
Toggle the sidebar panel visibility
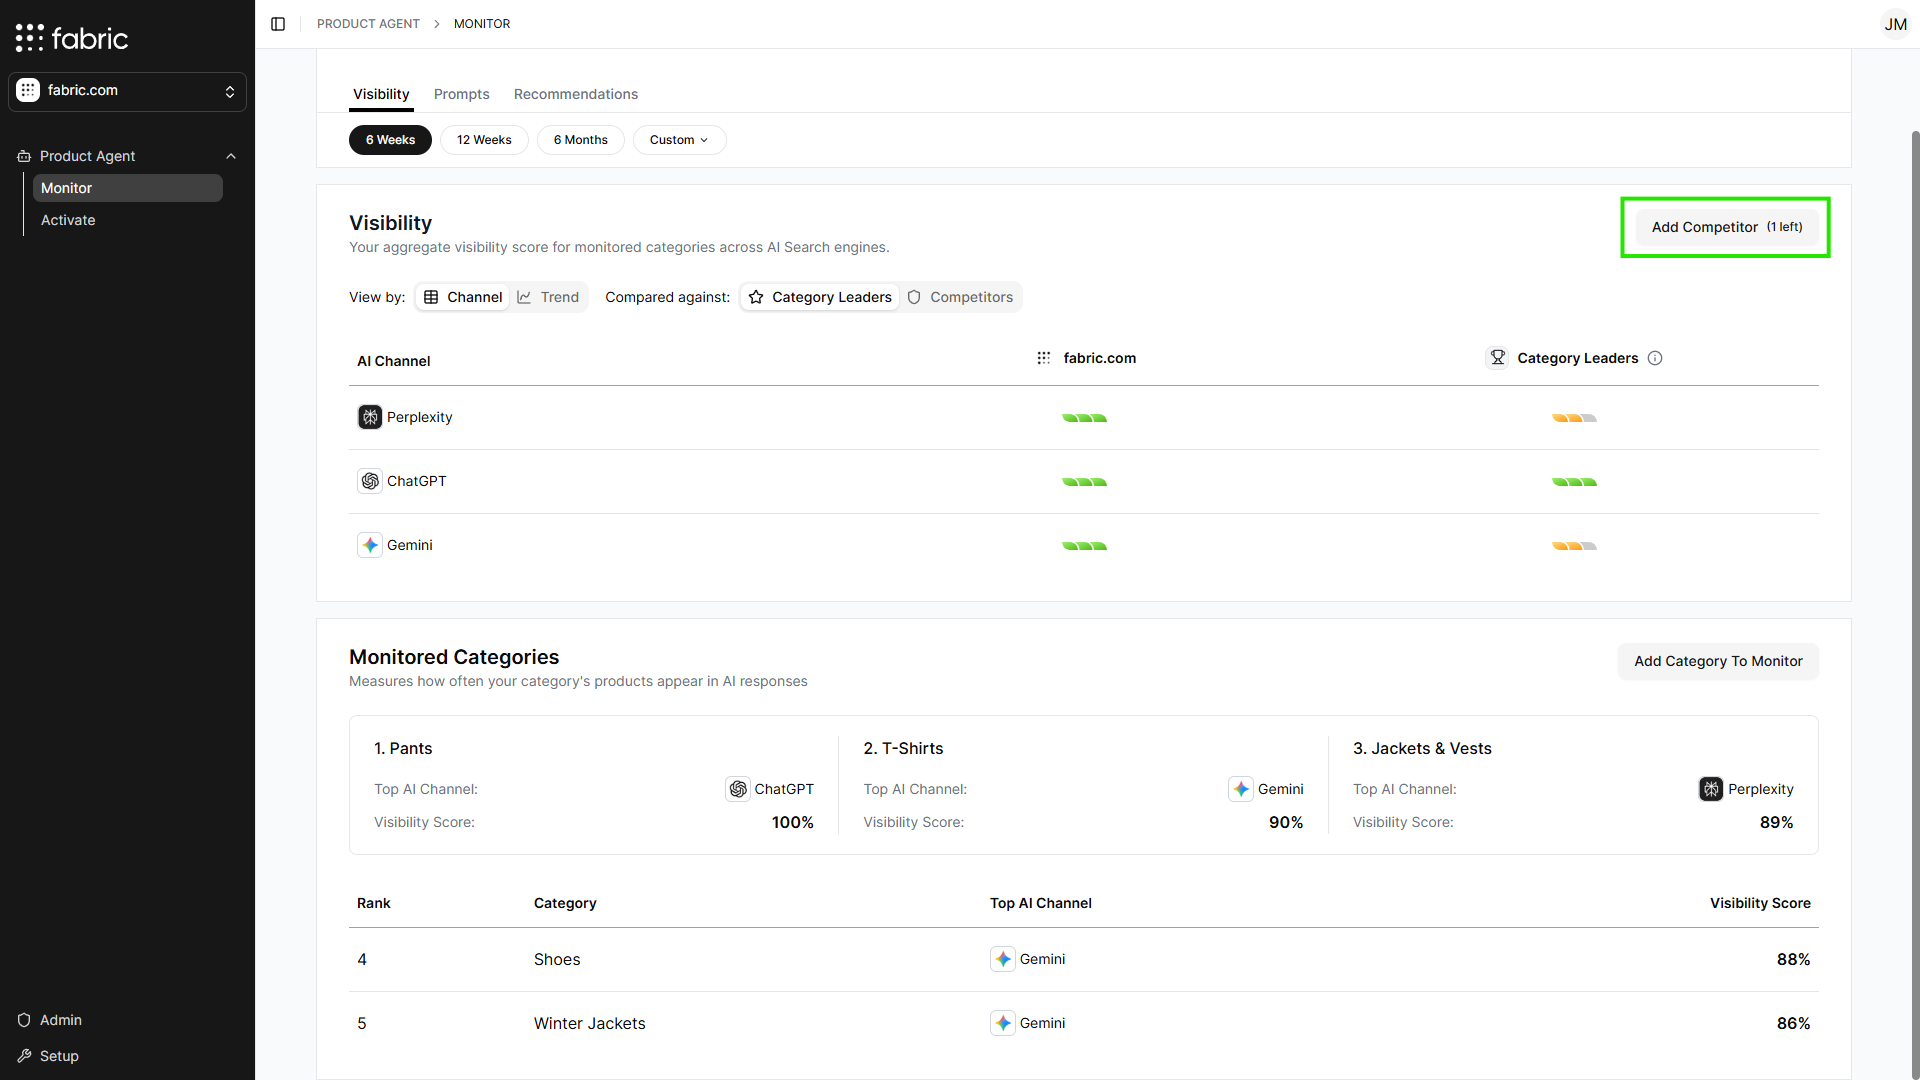tap(278, 23)
